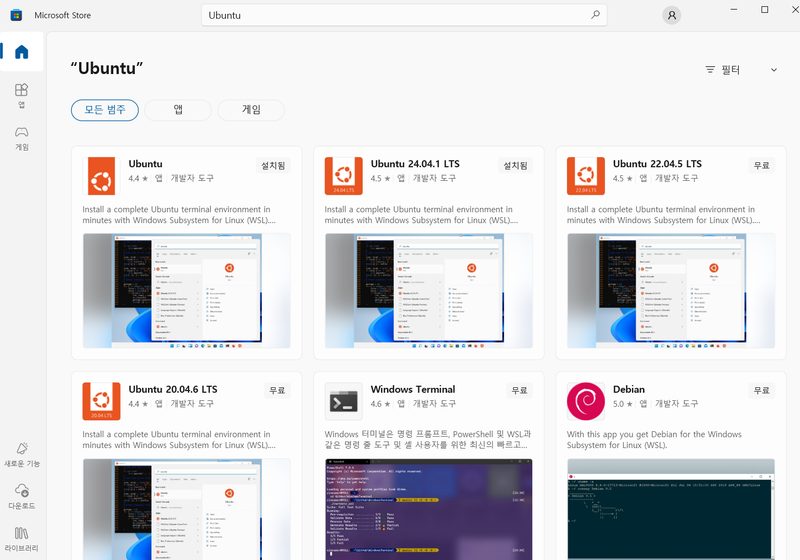Click the Debian description about Windows Subsystem

[654, 440]
